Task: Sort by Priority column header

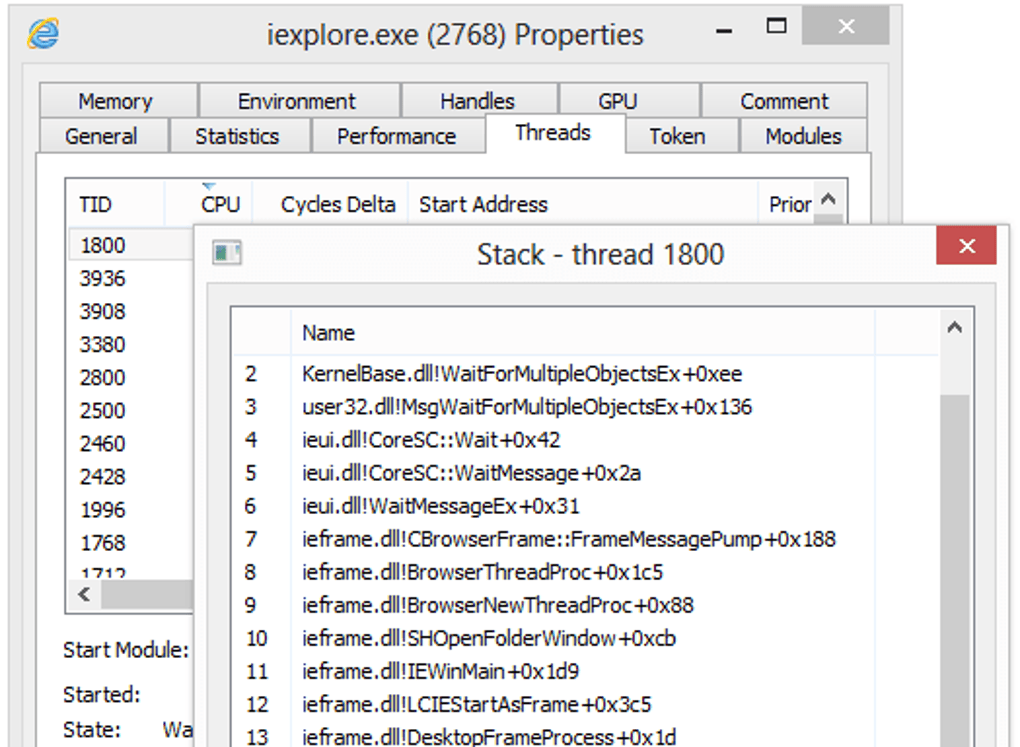Action: 786,204
